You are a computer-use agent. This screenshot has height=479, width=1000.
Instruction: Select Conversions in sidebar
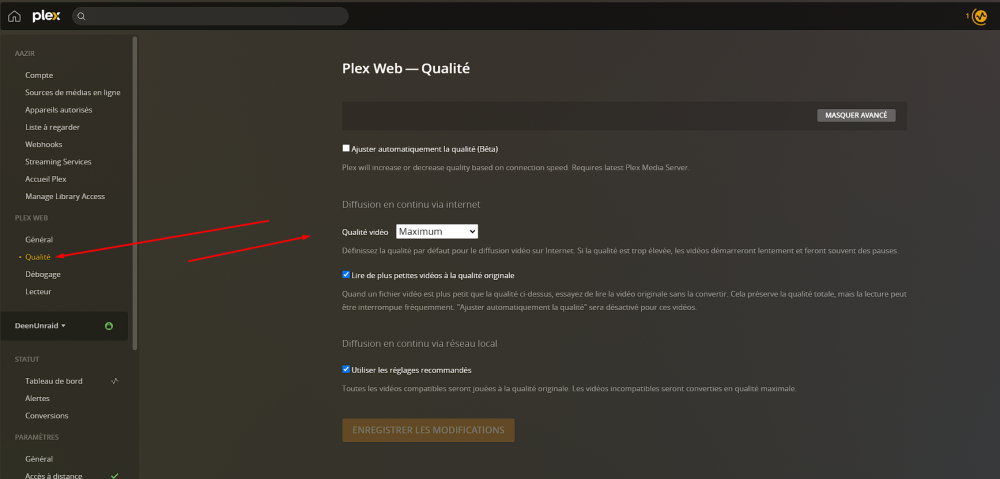point(47,416)
